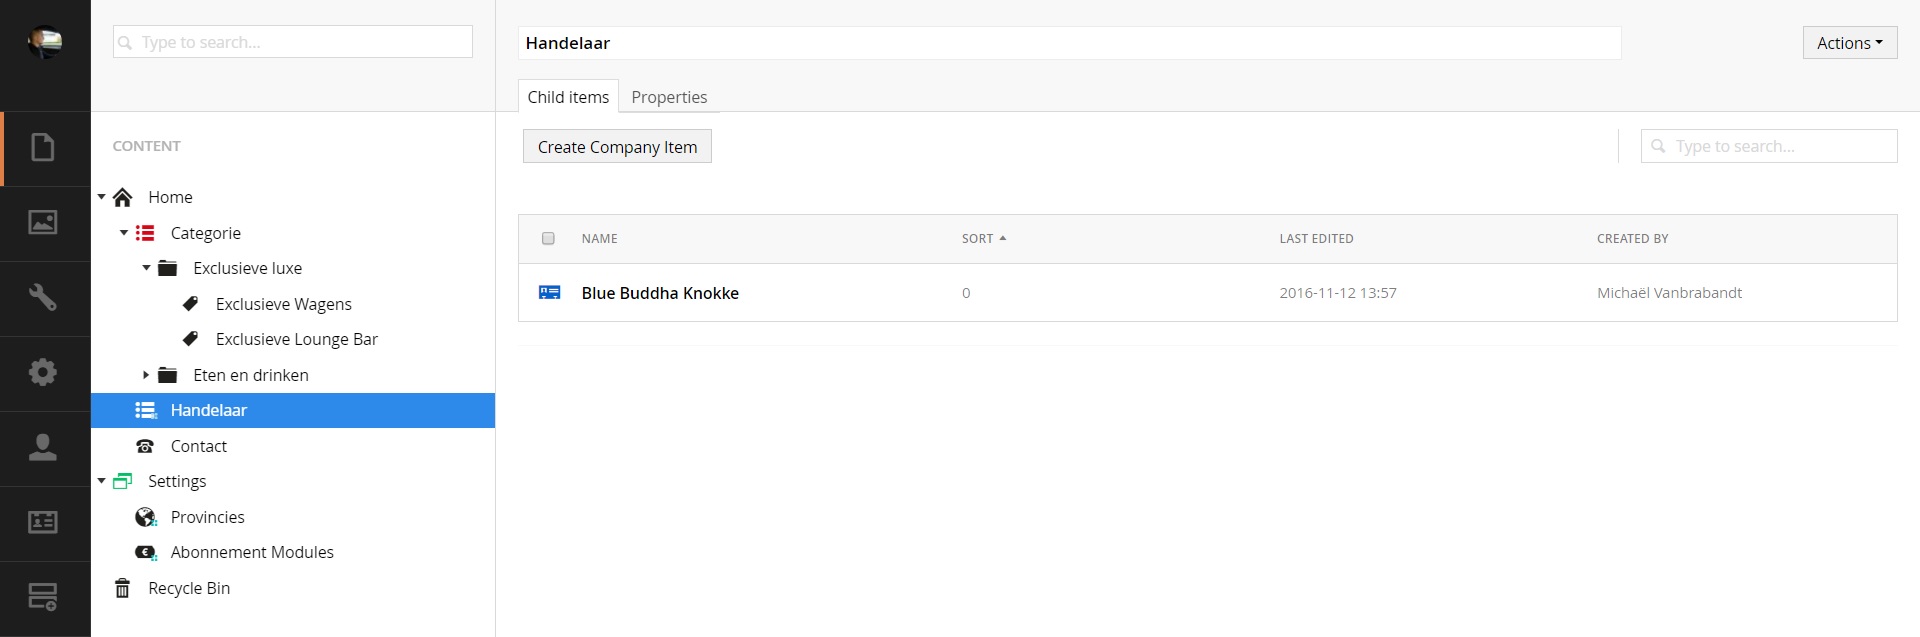Open the Users section icon

(43, 447)
